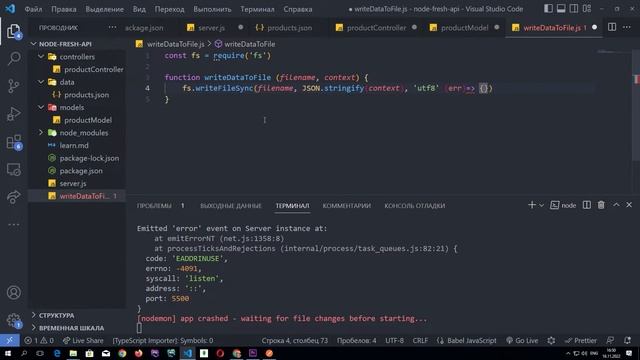The height and width of the screenshot is (360, 640).
Task: Show additional activity bar views
Action: point(13,224)
